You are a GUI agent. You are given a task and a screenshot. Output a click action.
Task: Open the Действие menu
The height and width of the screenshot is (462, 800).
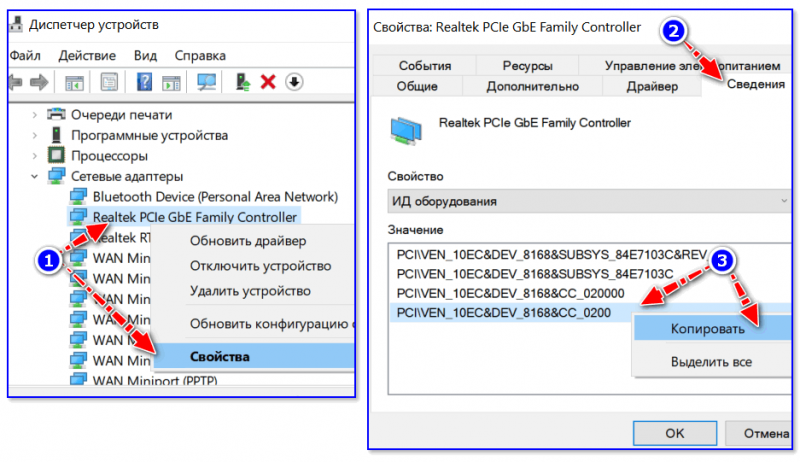pos(87,55)
